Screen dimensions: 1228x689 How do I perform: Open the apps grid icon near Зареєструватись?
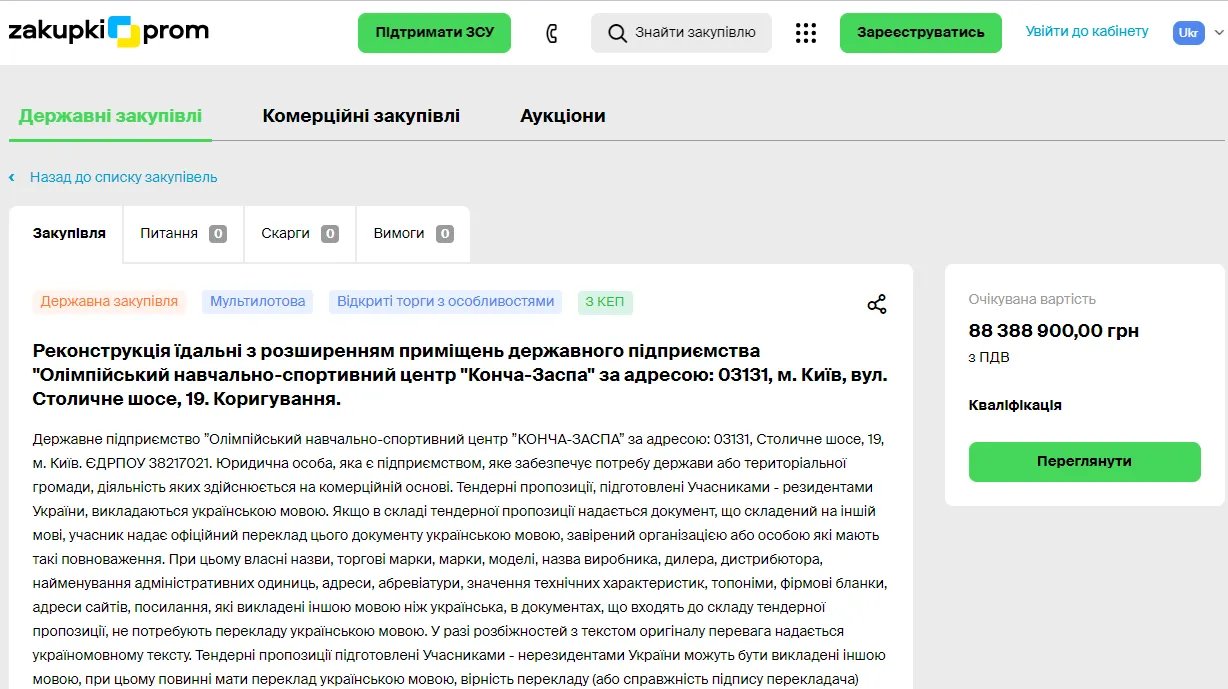[806, 32]
